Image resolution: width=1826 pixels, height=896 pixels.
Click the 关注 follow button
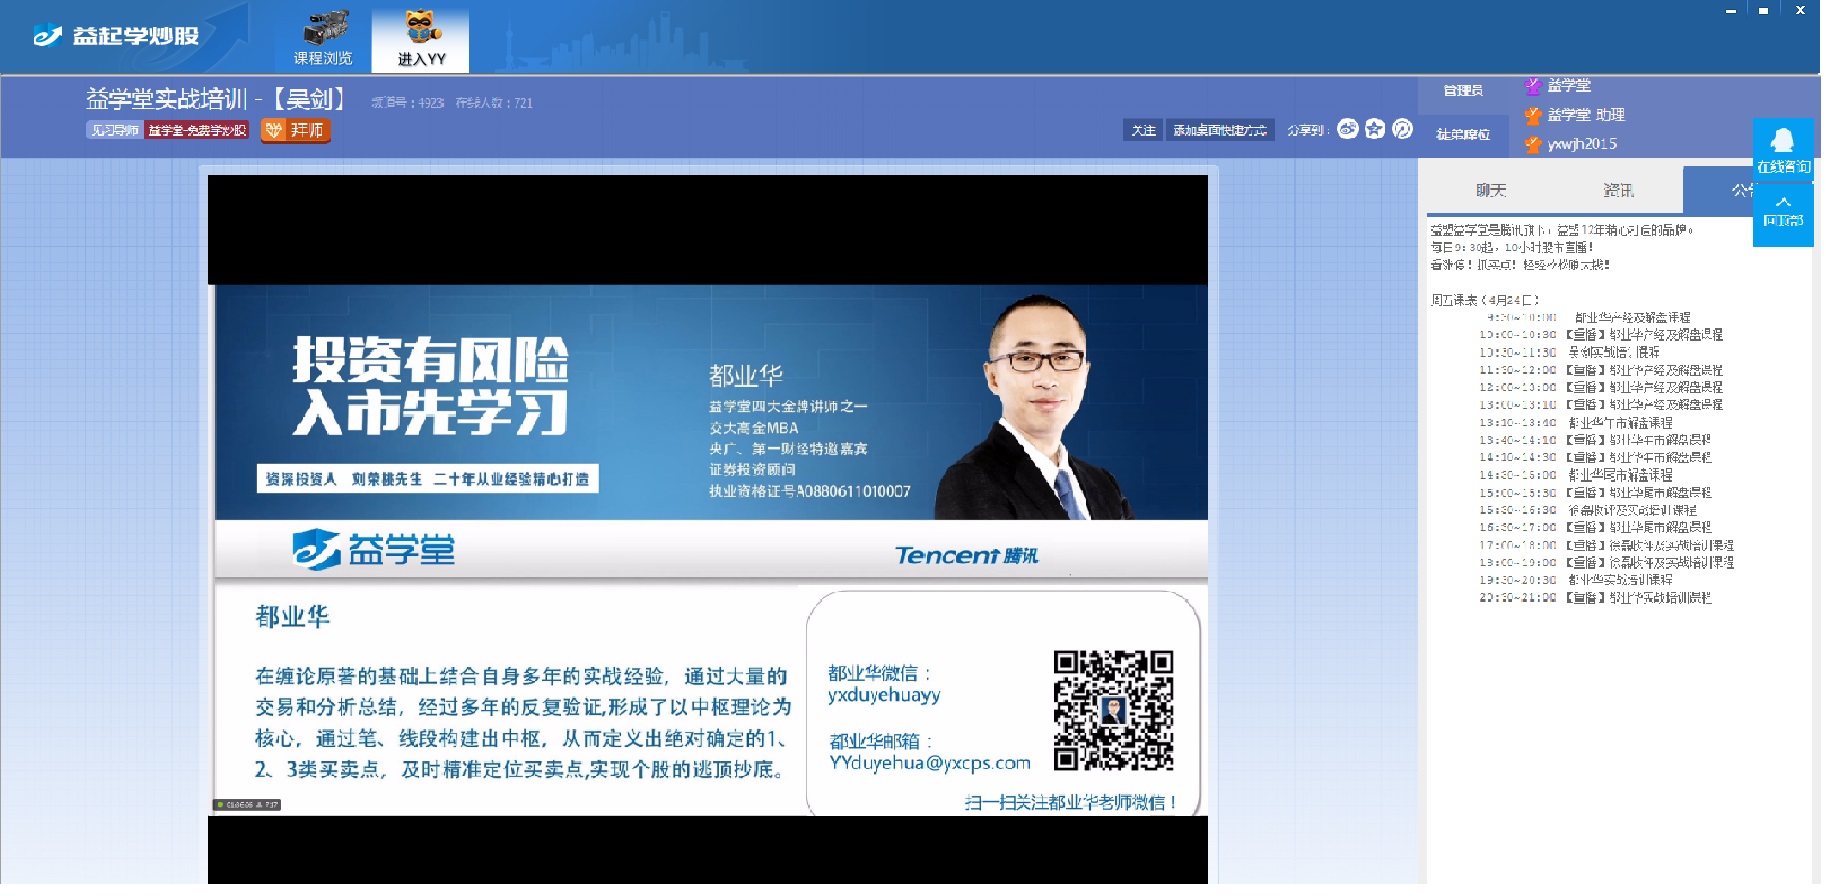1143,130
